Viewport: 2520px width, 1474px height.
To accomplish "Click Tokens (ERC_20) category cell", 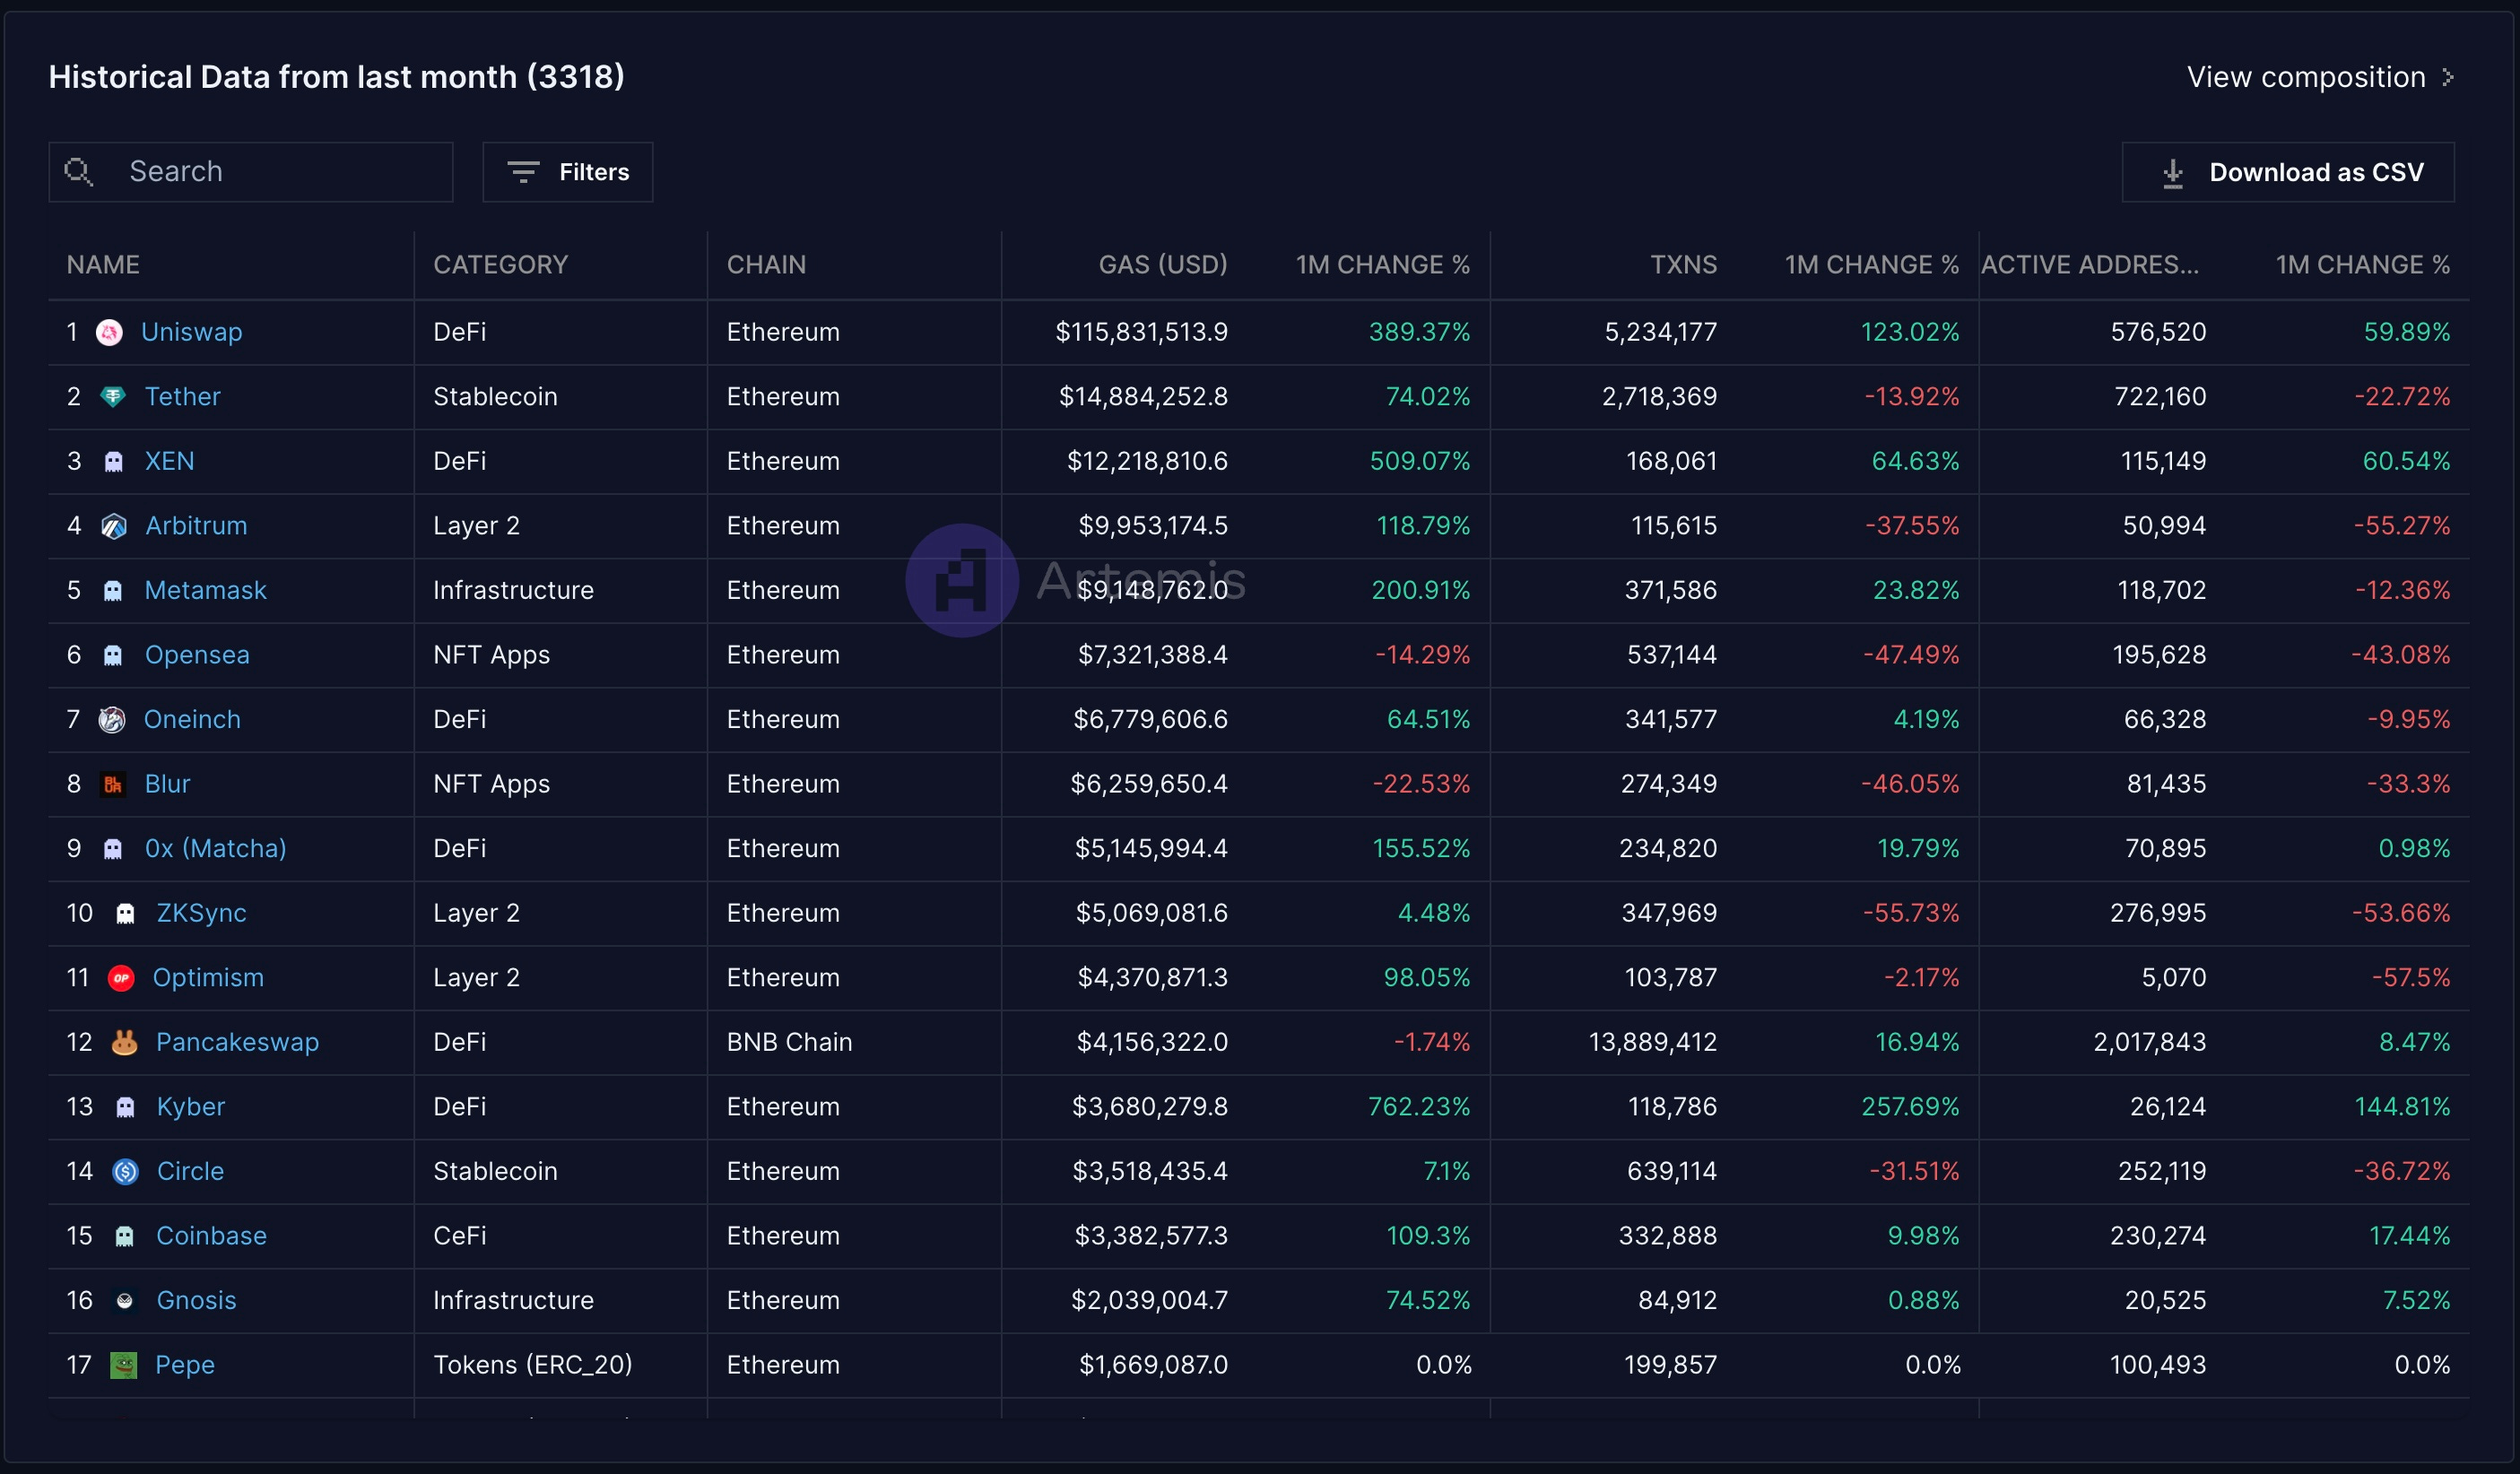I will point(533,1365).
